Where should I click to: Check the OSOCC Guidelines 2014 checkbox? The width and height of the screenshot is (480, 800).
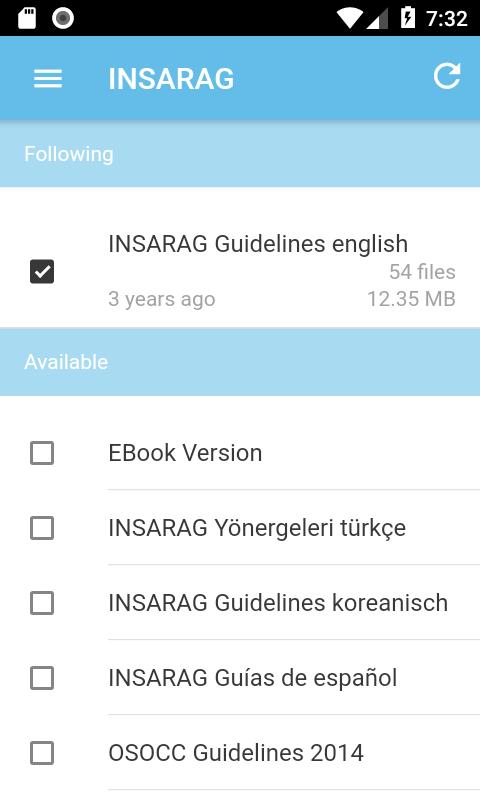42,753
